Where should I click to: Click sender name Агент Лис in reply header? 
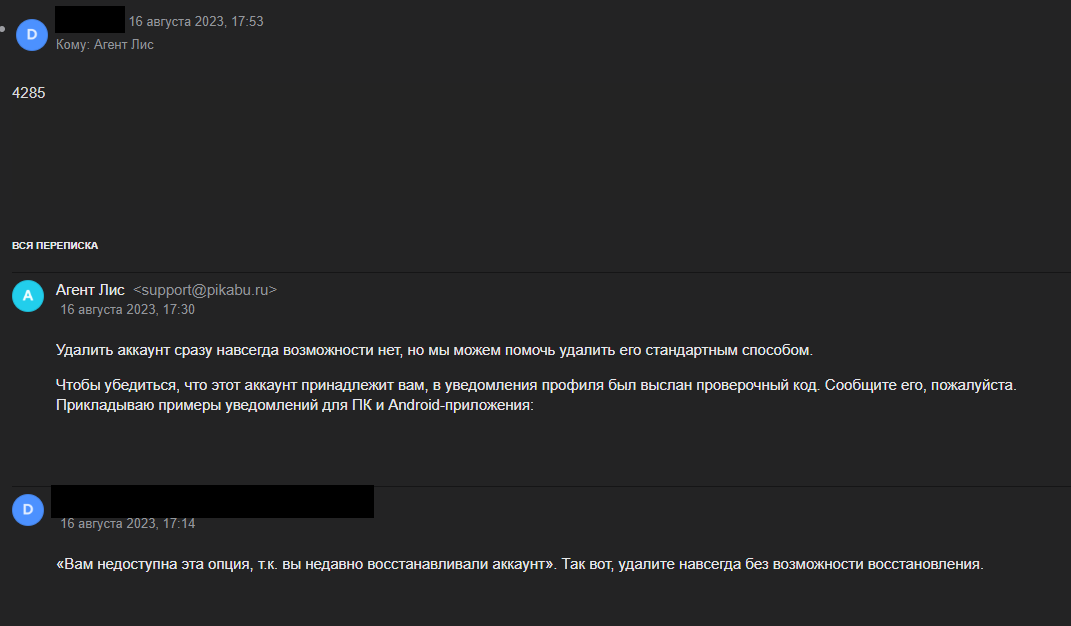(90, 290)
